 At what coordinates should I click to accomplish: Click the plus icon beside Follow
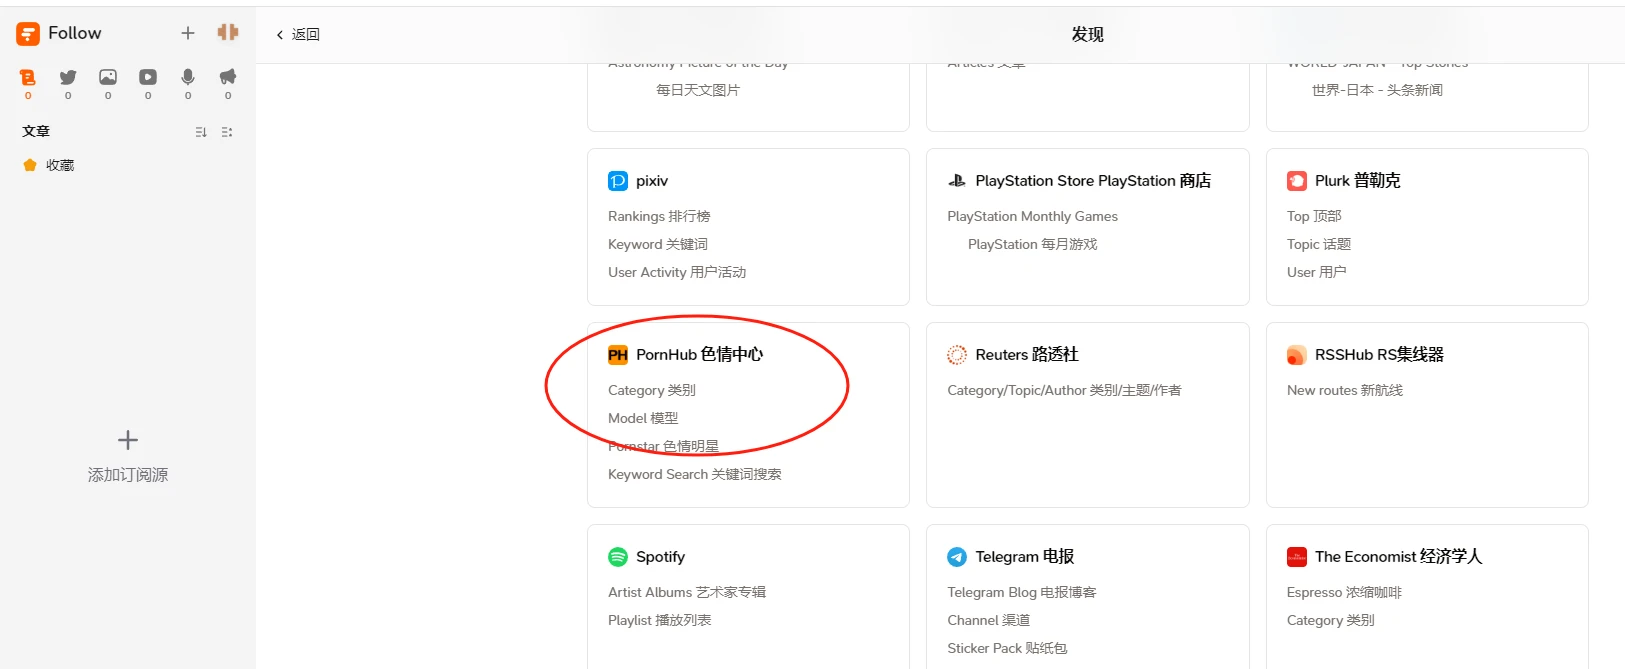(x=187, y=33)
